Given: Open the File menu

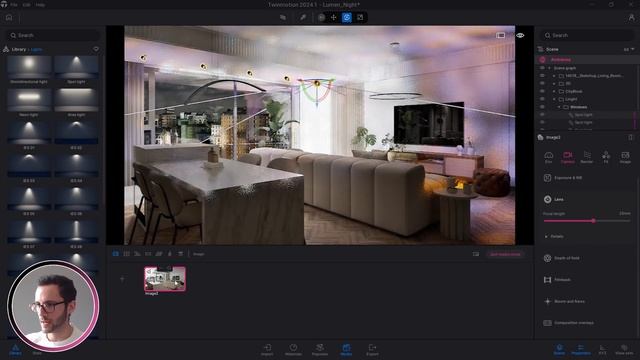Looking at the screenshot, I should pyautogui.click(x=14, y=5).
